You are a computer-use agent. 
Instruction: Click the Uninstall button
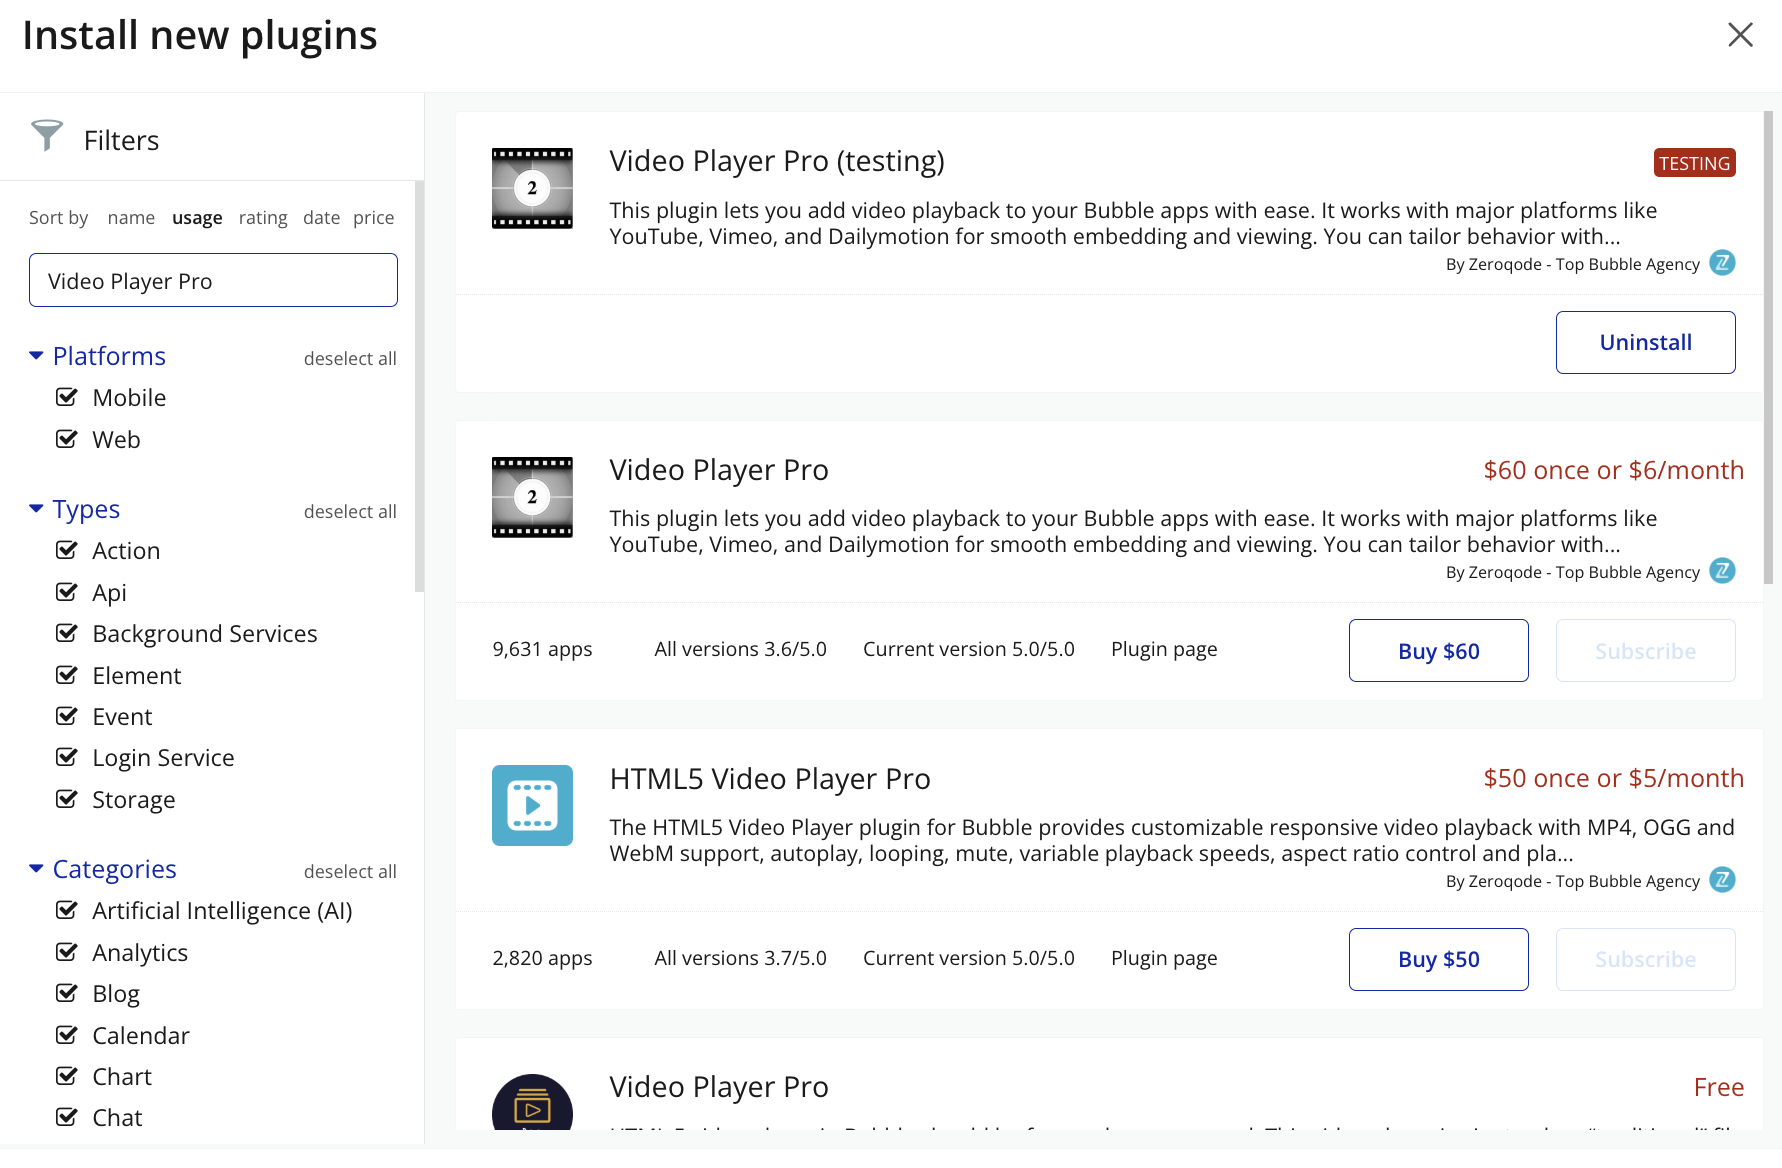1645,342
